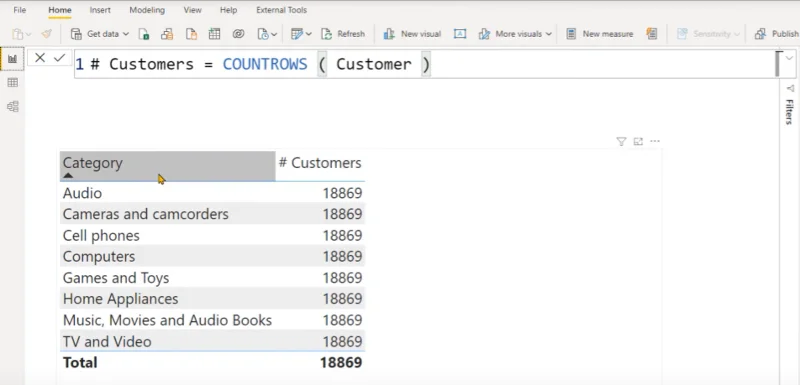Open the Sensitivity dropdown
Image resolution: width=800 pixels, height=385 pixels.
(709, 34)
